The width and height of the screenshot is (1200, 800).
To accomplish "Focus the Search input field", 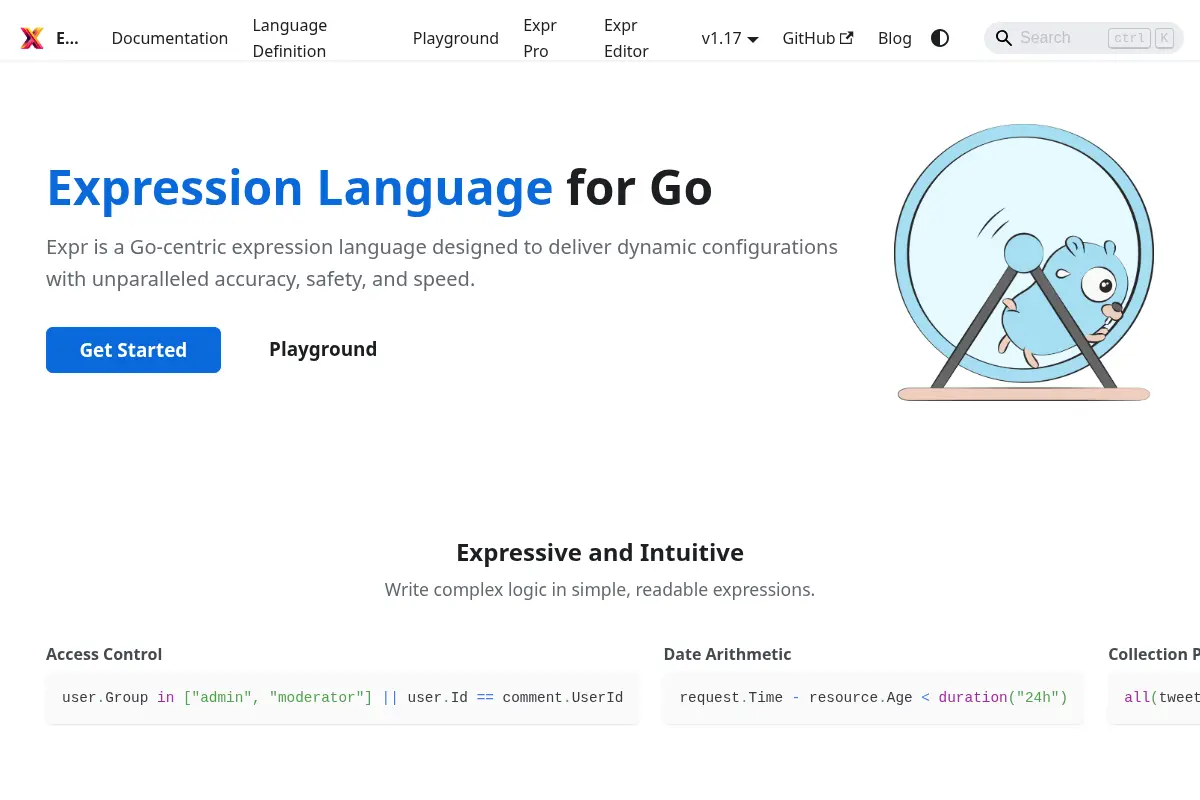I will tap(1084, 38).
